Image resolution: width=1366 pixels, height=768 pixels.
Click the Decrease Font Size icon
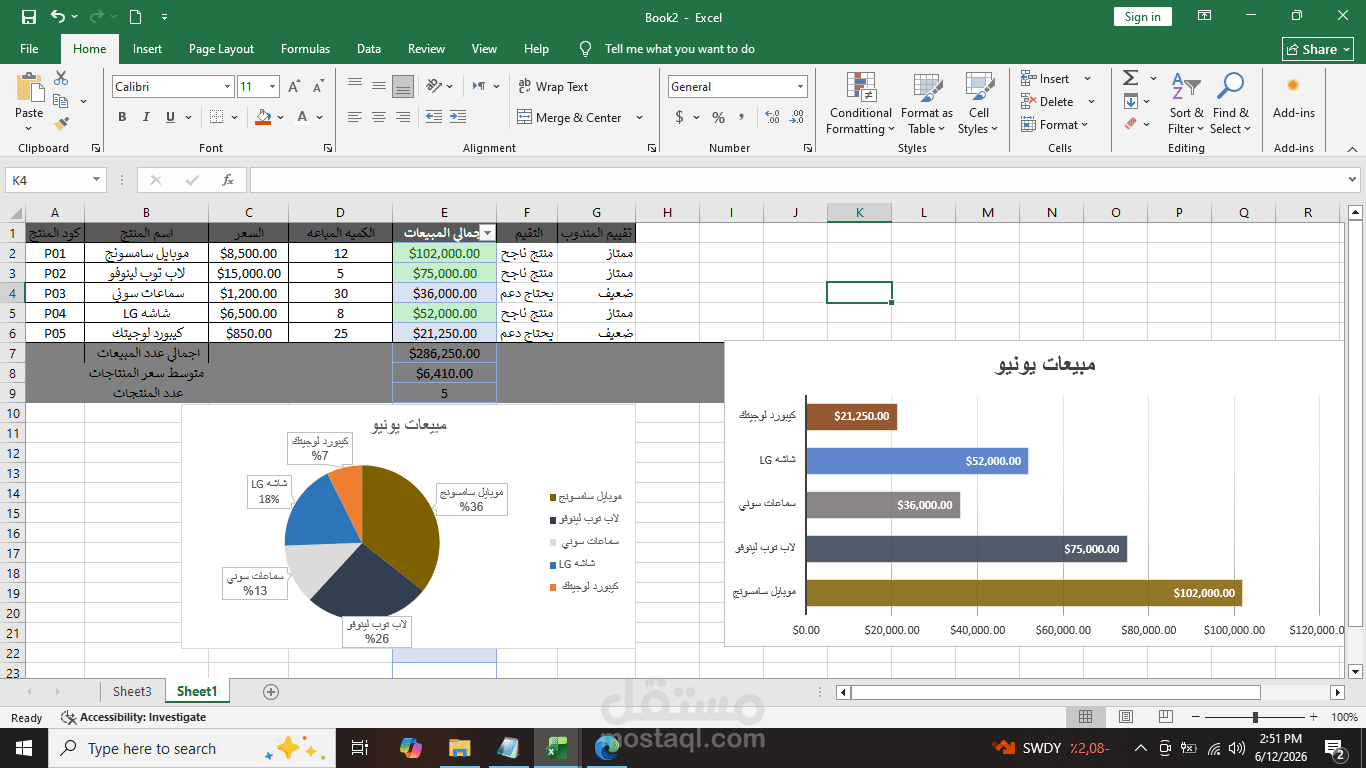tap(317, 87)
